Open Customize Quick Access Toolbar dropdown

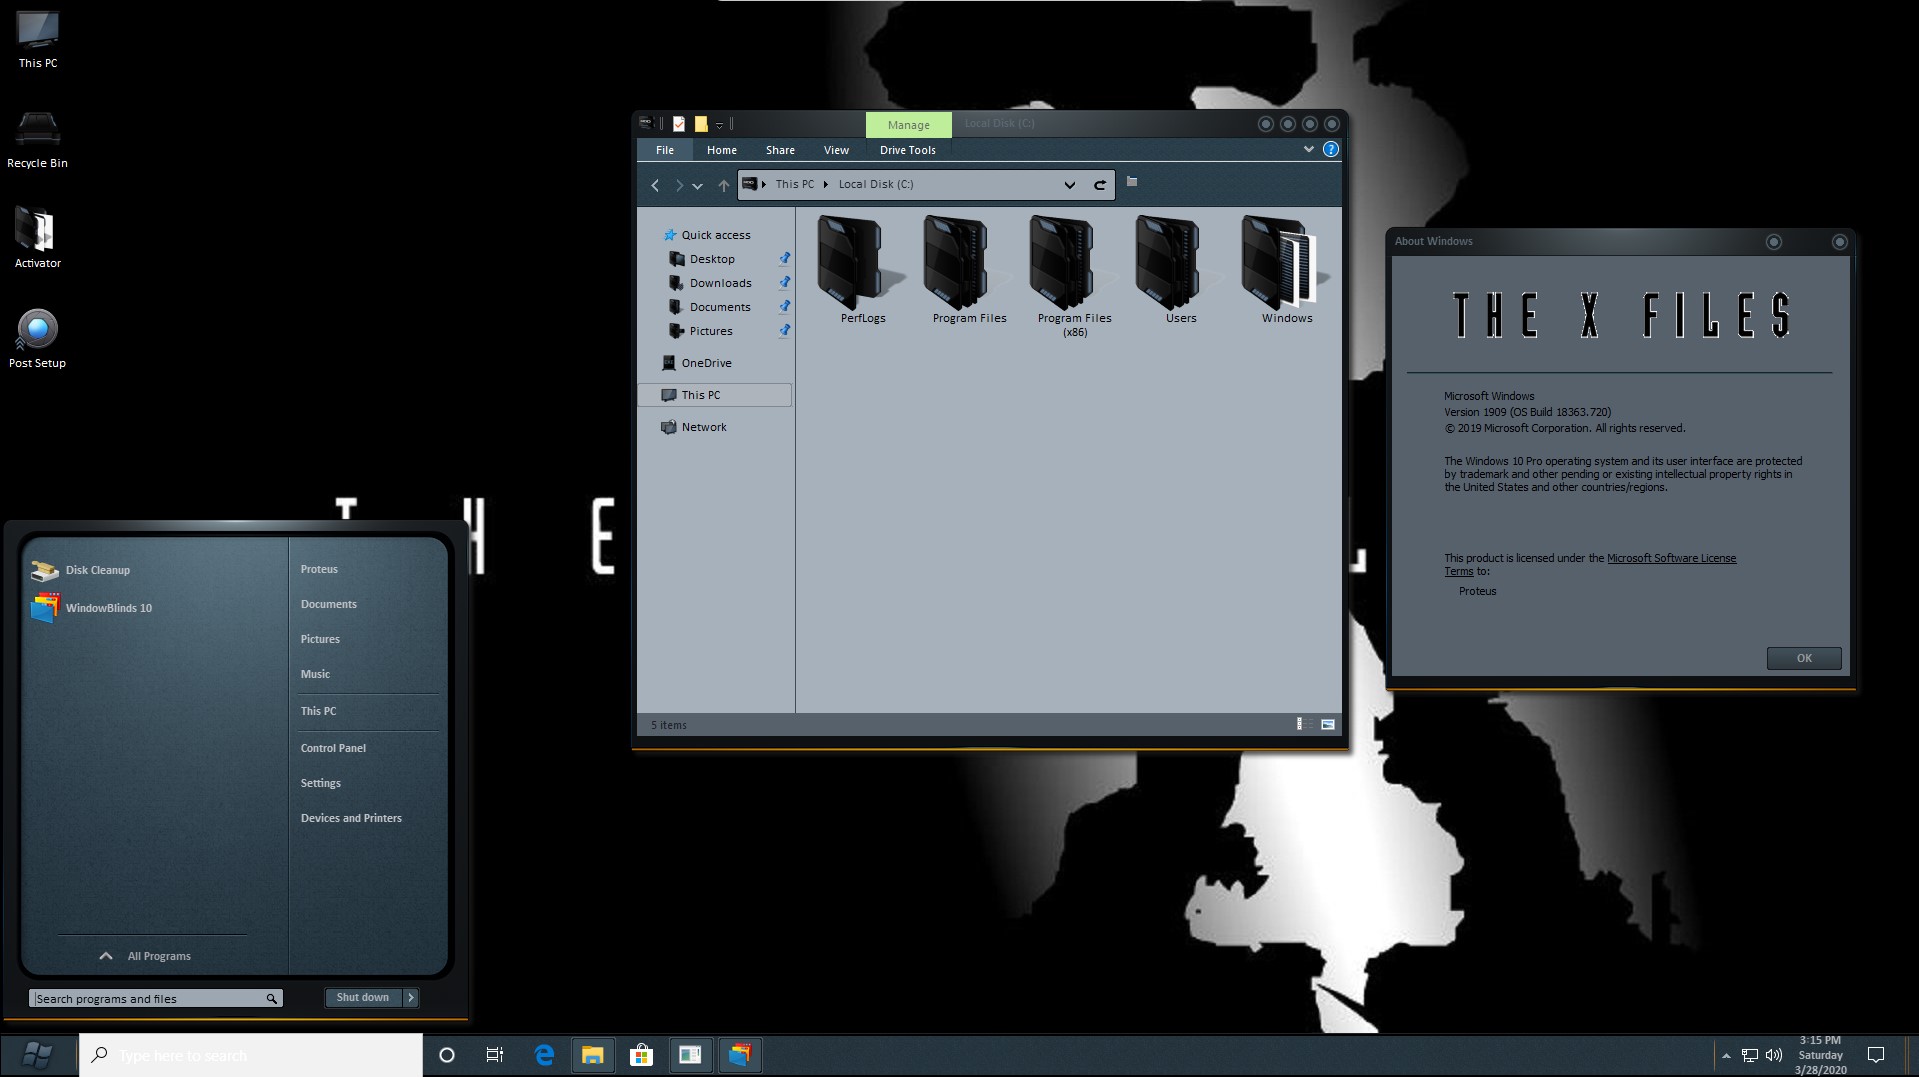(719, 125)
